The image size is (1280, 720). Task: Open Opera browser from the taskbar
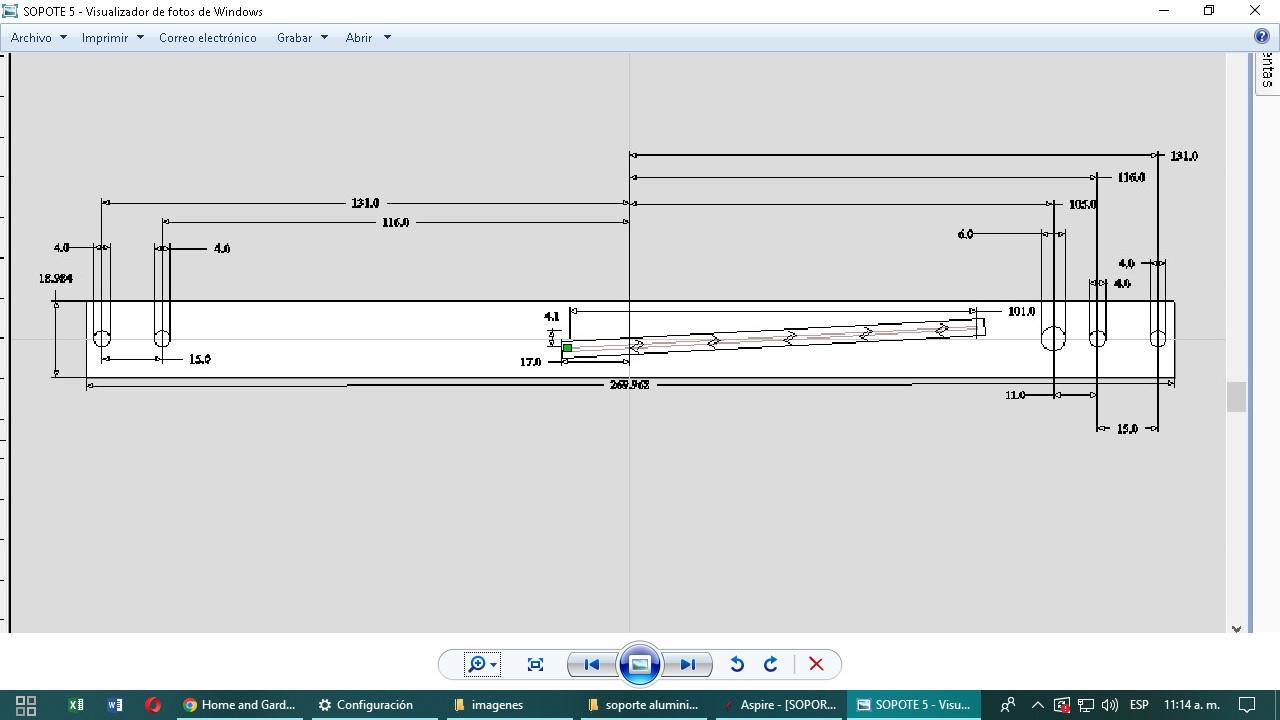click(x=153, y=705)
